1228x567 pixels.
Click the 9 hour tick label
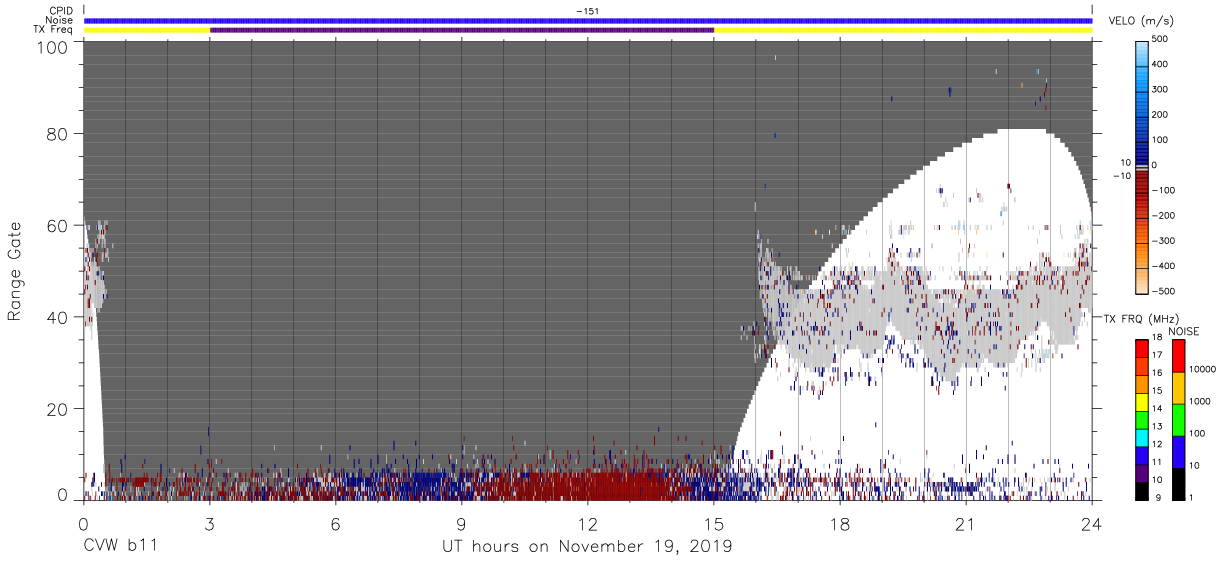[x=461, y=524]
